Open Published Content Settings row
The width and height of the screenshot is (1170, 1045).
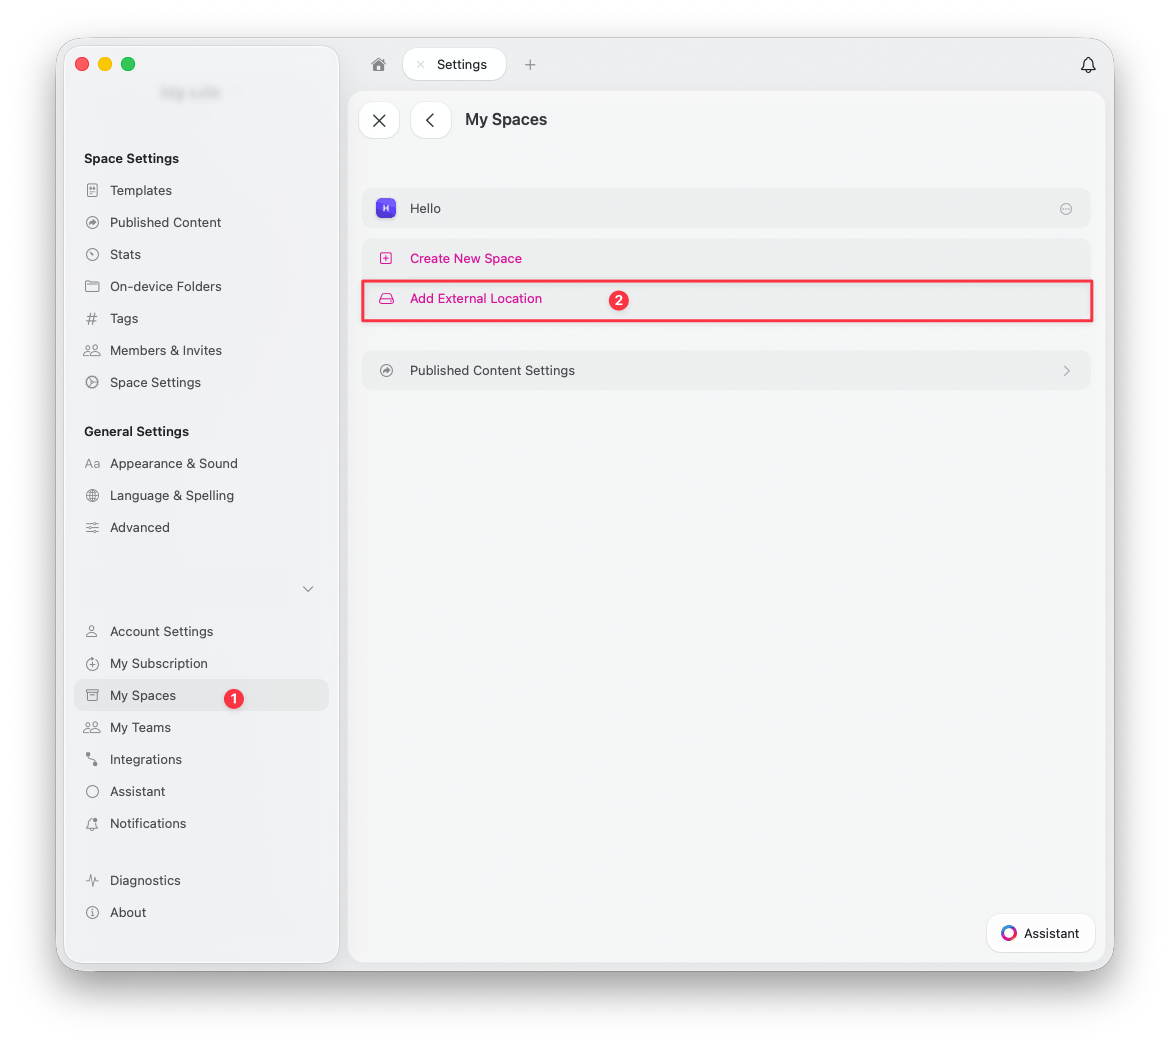[726, 370]
